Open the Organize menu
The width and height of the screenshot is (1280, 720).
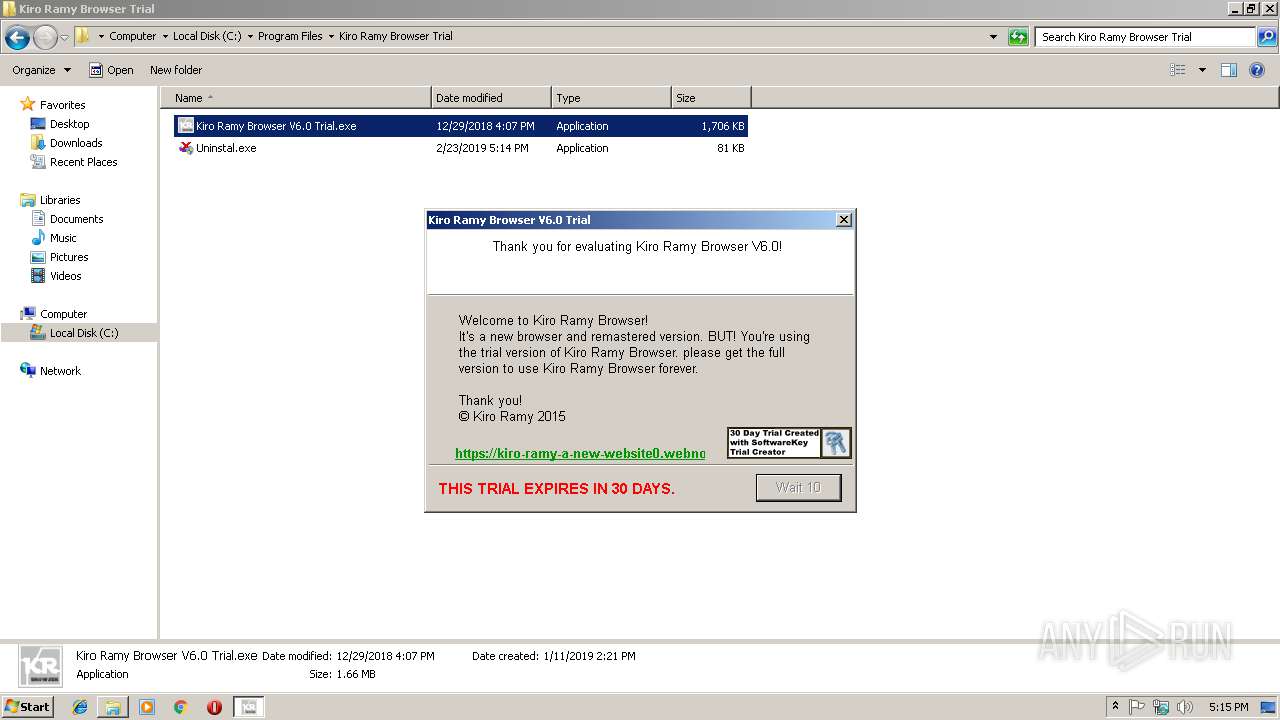pos(41,70)
